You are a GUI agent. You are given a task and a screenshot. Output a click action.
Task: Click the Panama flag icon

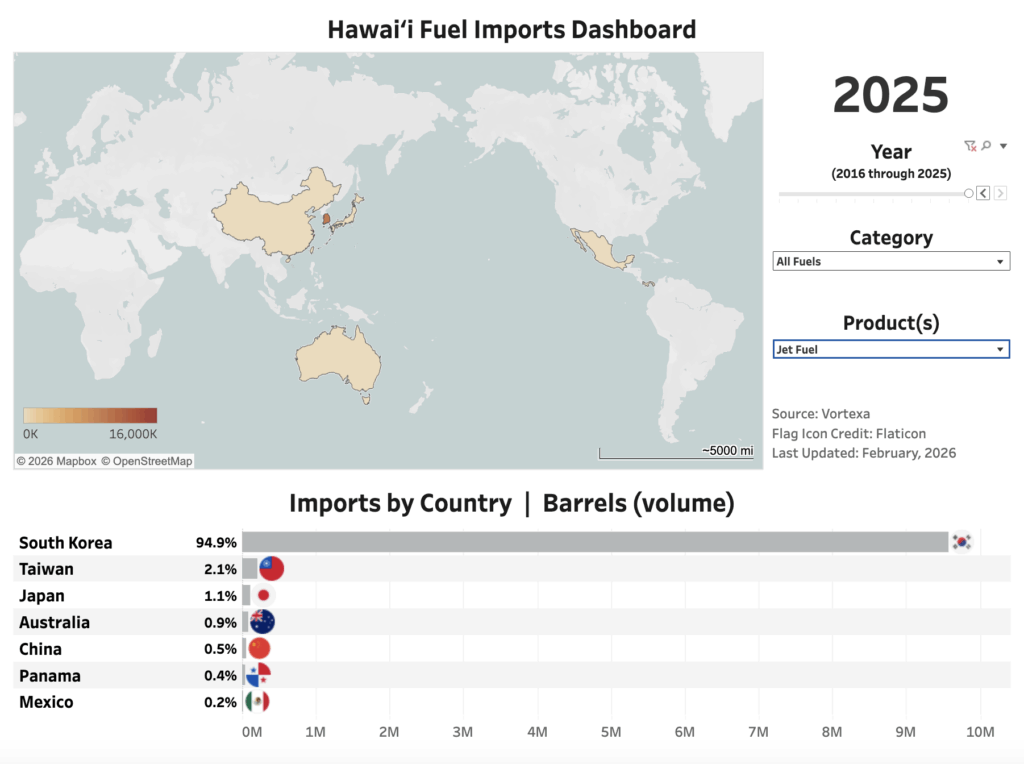pos(258,675)
